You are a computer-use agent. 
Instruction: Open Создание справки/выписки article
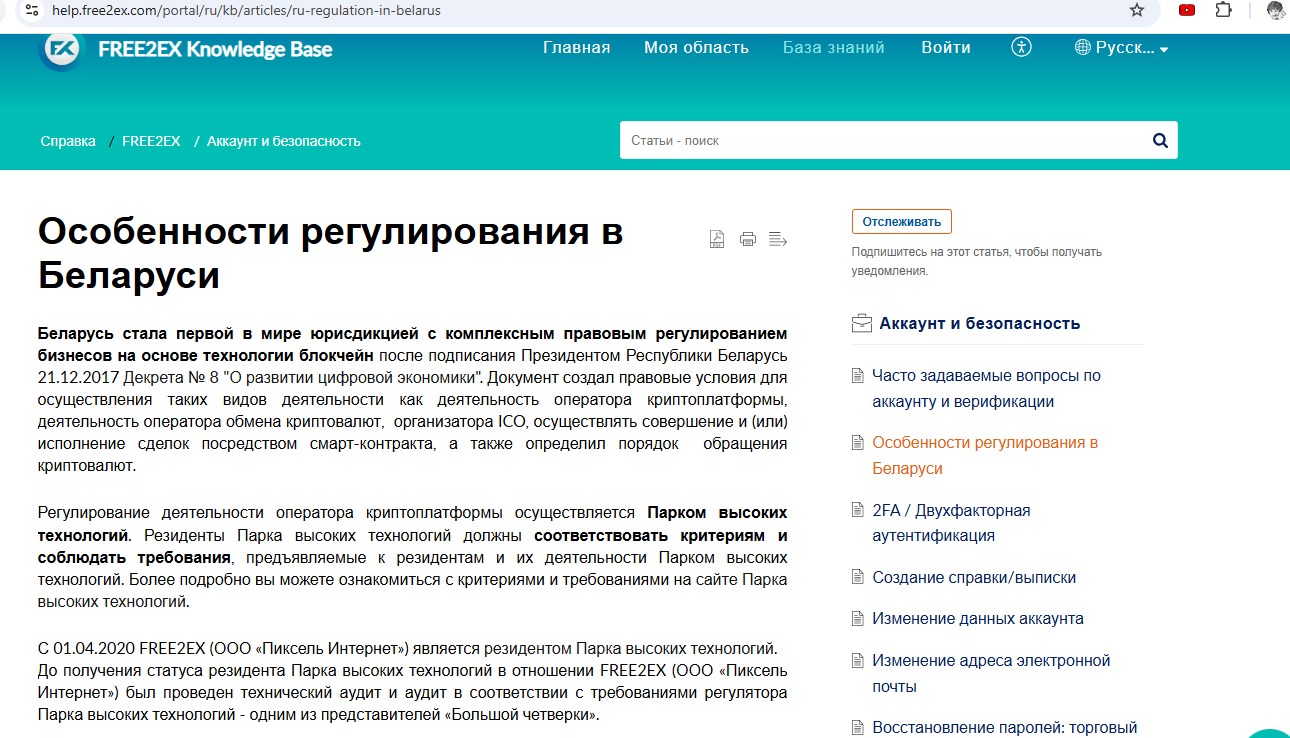click(x=974, y=578)
